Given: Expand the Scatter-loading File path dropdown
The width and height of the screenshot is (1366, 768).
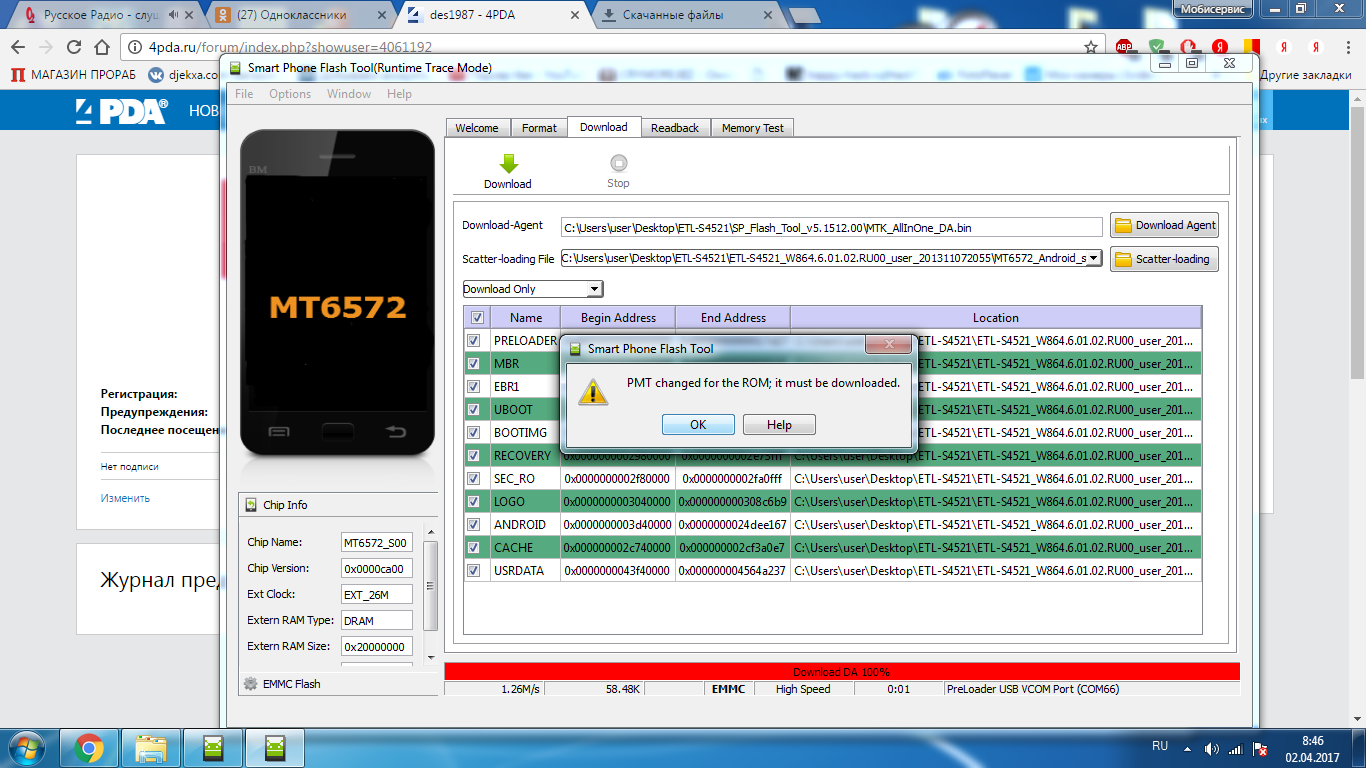Looking at the screenshot, I should [1092, 258].
